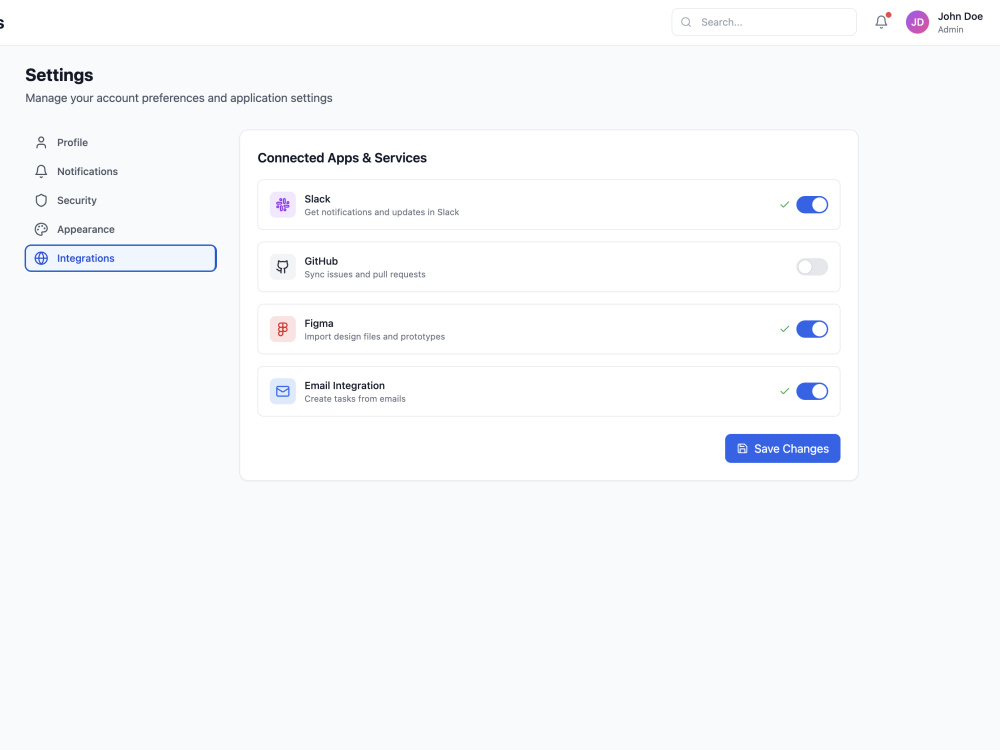Click the notification bell icon
1000x750 pixels.
click(x=881, y=22)
